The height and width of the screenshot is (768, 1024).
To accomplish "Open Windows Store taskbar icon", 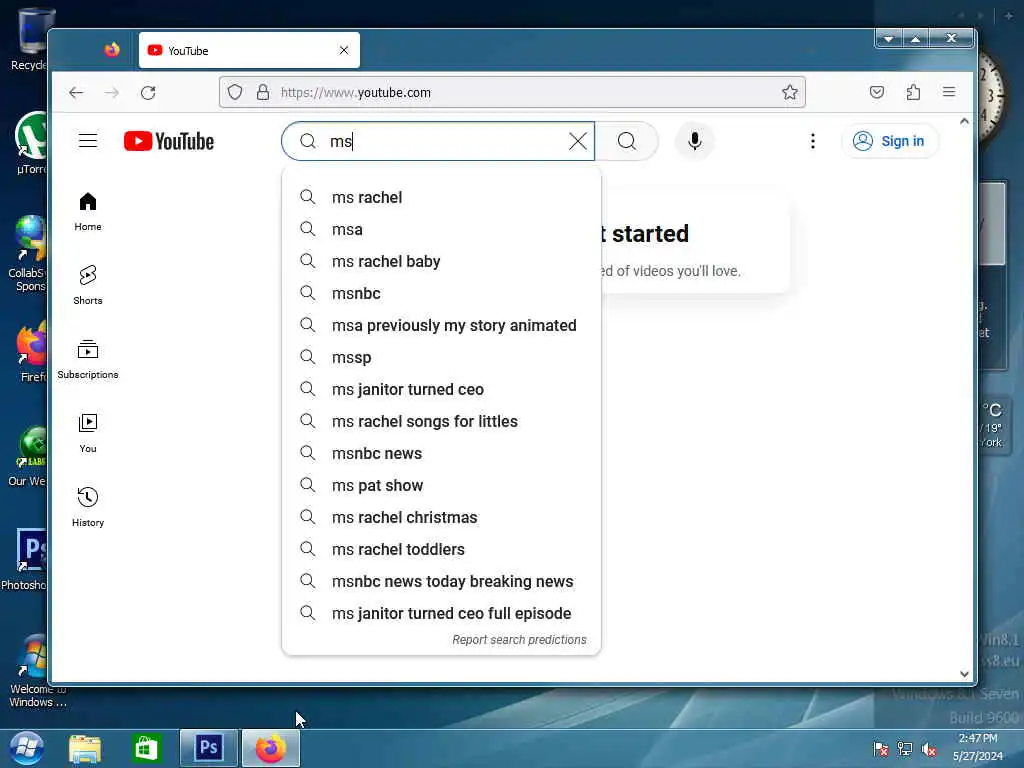I will point(146,748).
